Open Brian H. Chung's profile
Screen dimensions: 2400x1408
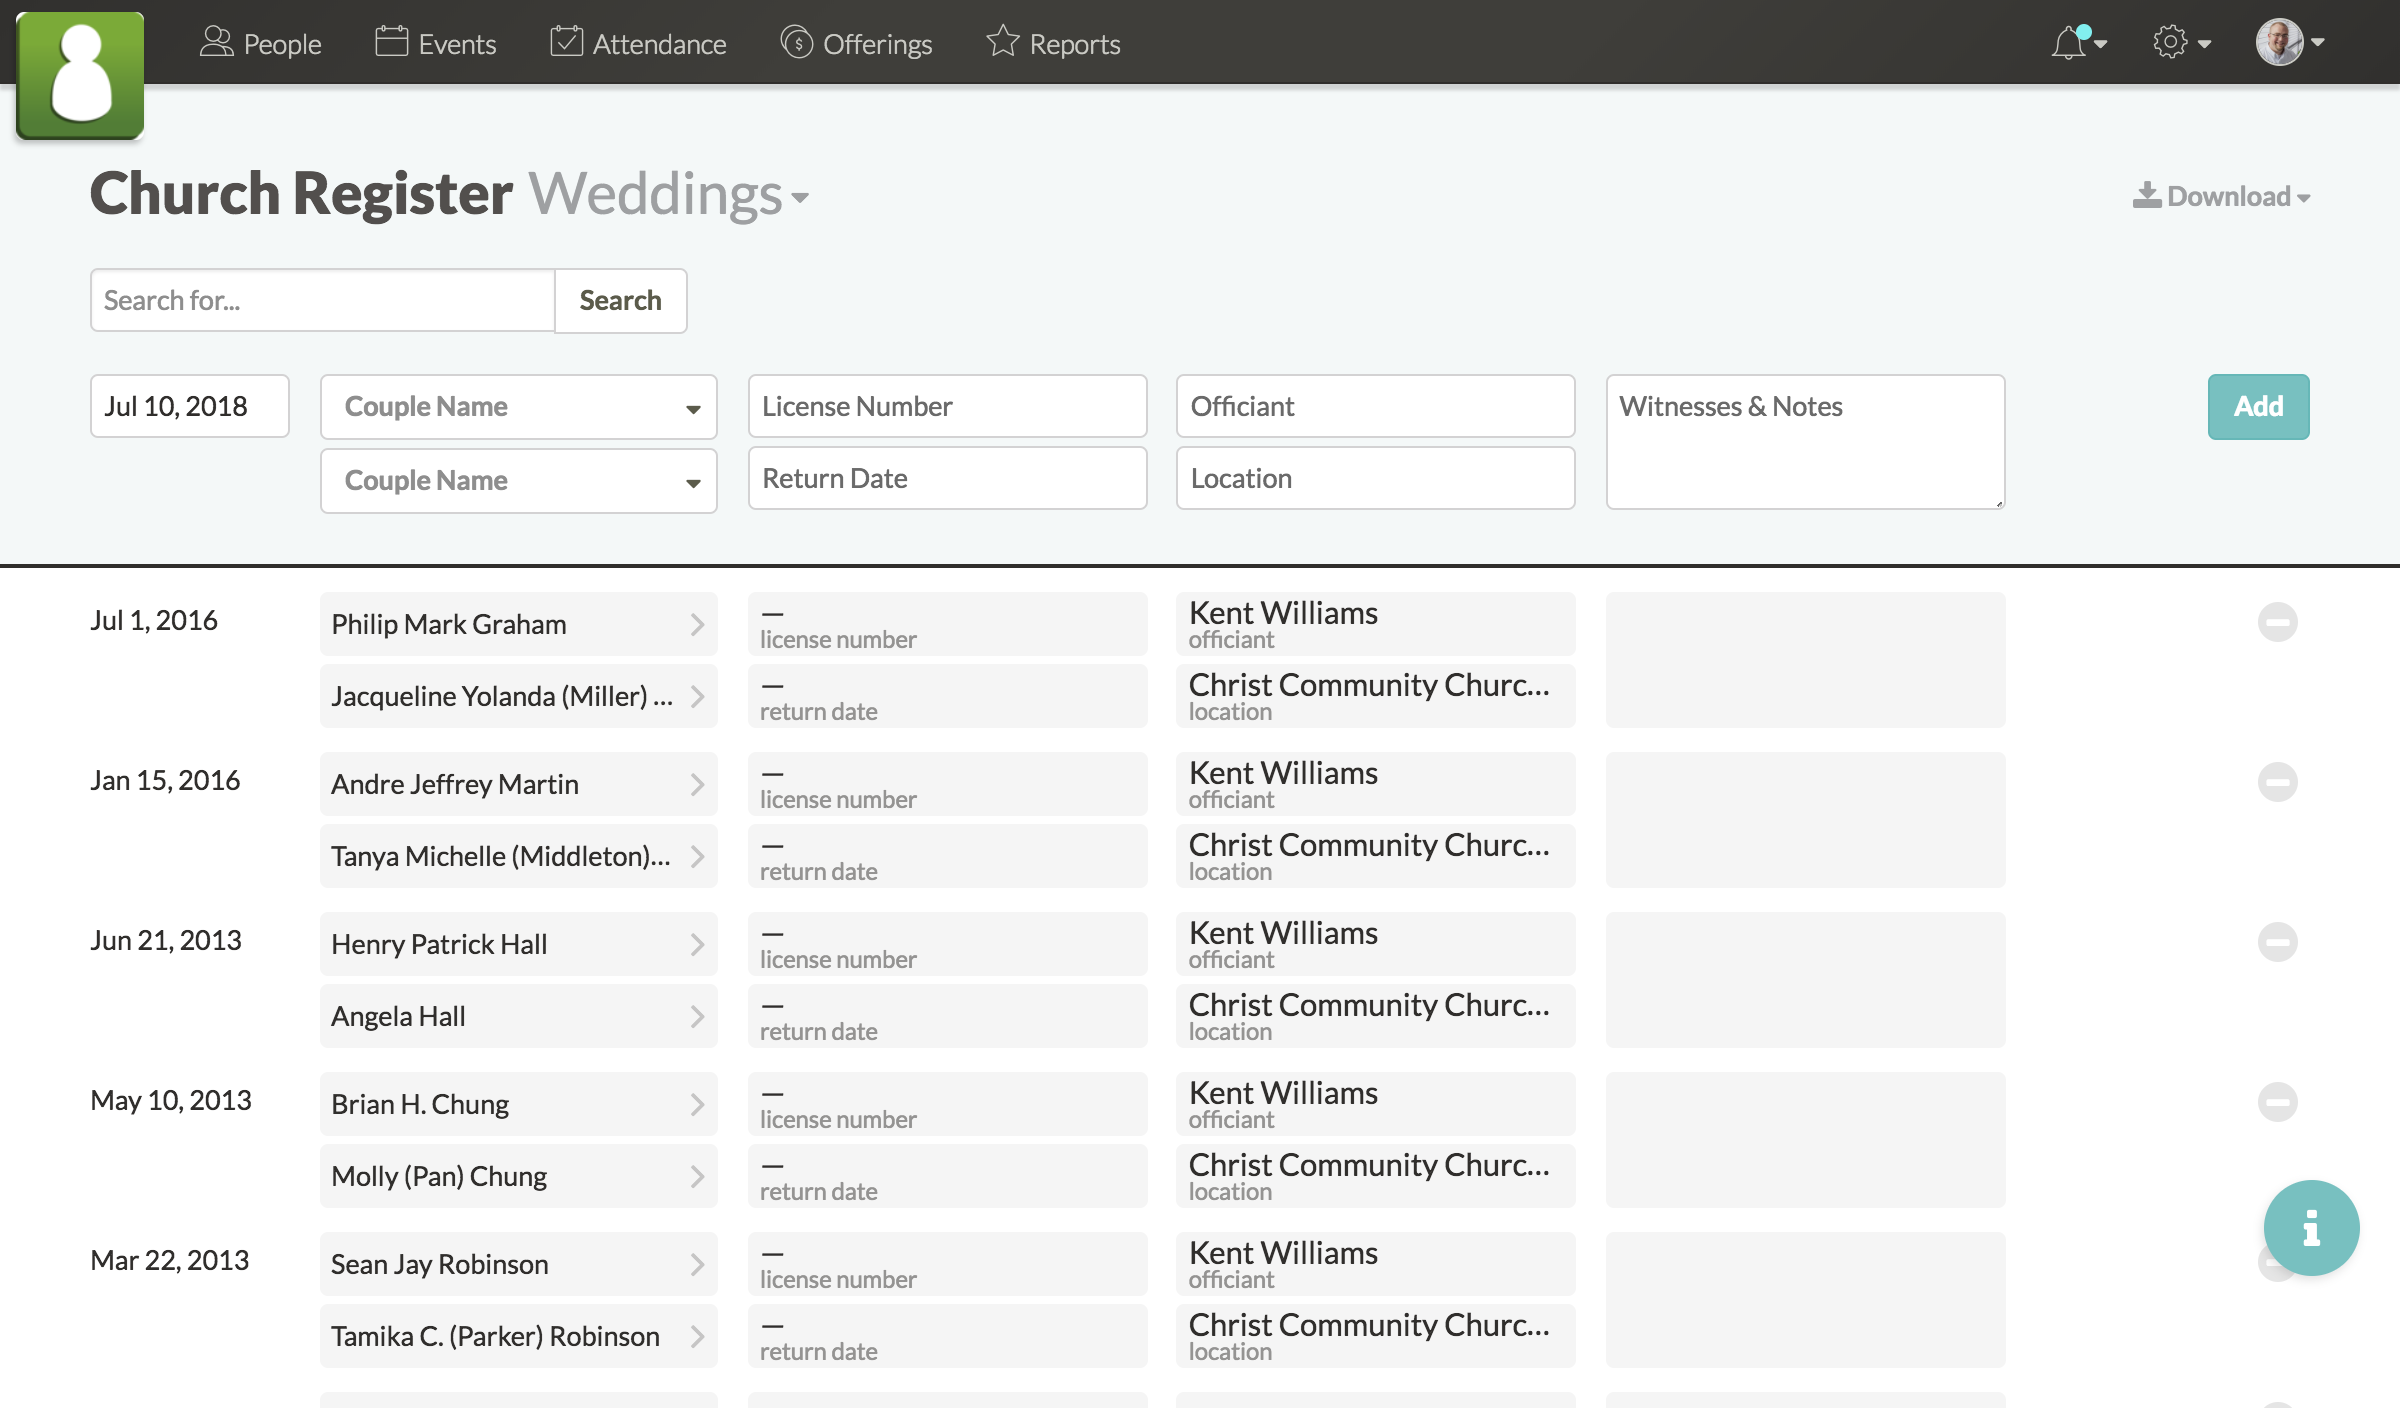coord(518,1104)
